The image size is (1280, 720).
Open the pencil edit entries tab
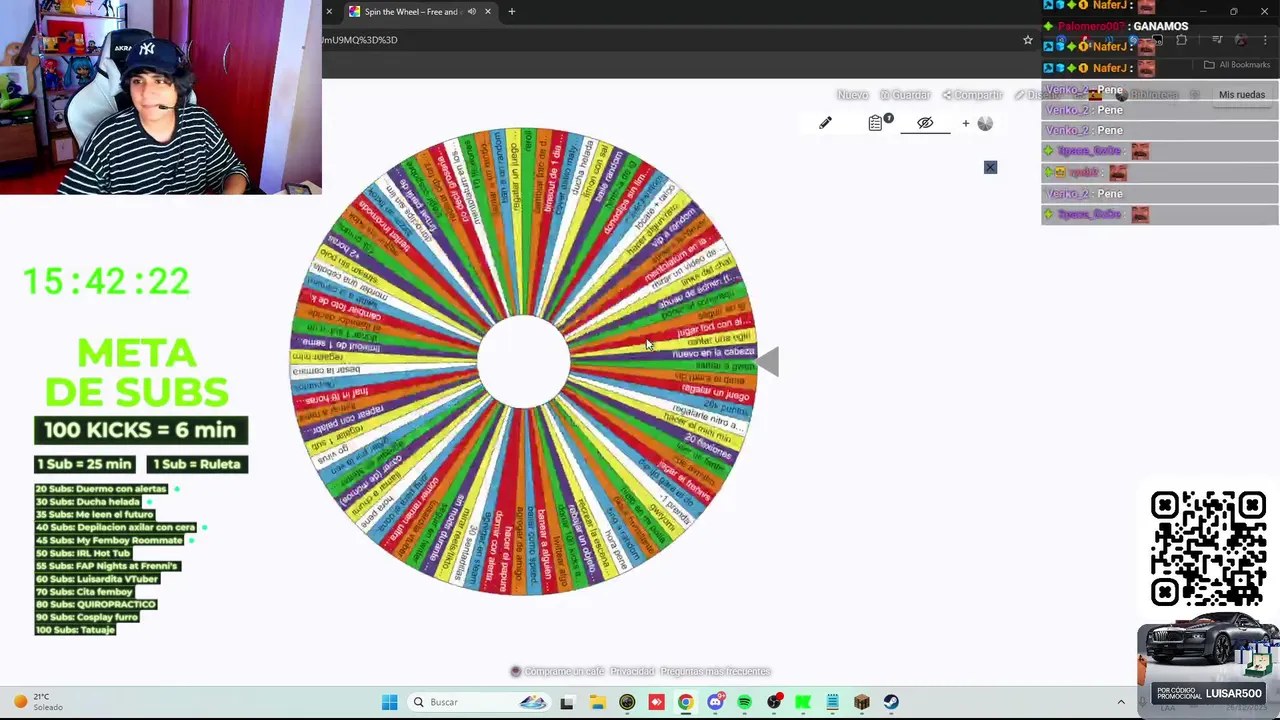[825, 123]
